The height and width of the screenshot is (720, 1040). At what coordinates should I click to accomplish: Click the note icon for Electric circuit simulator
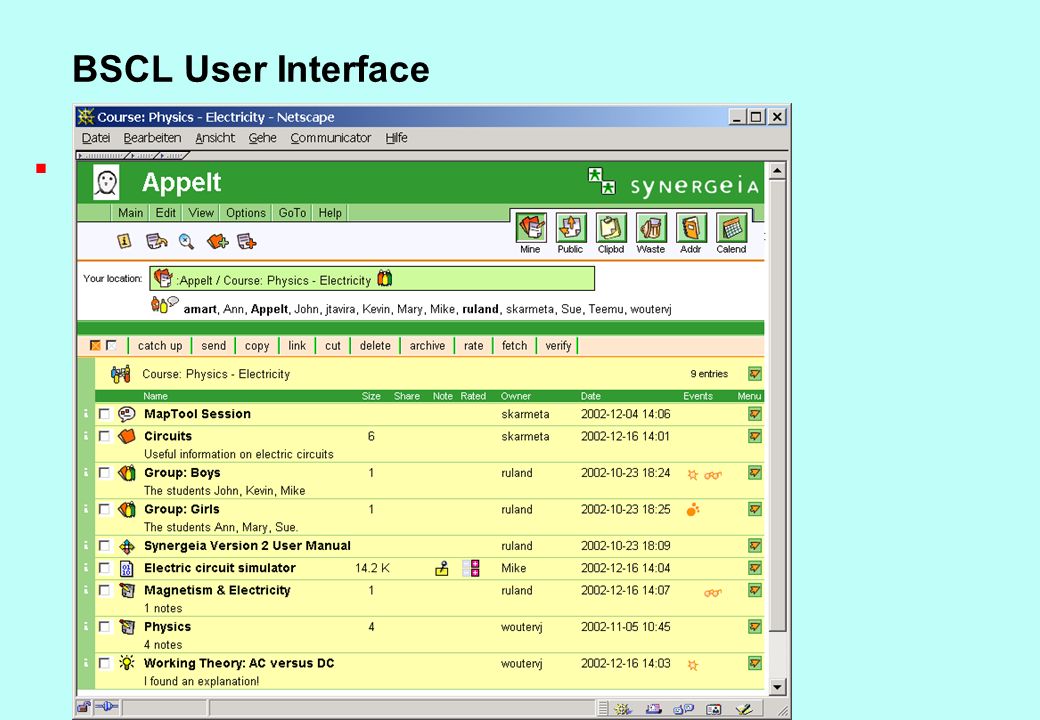(442, 568)
